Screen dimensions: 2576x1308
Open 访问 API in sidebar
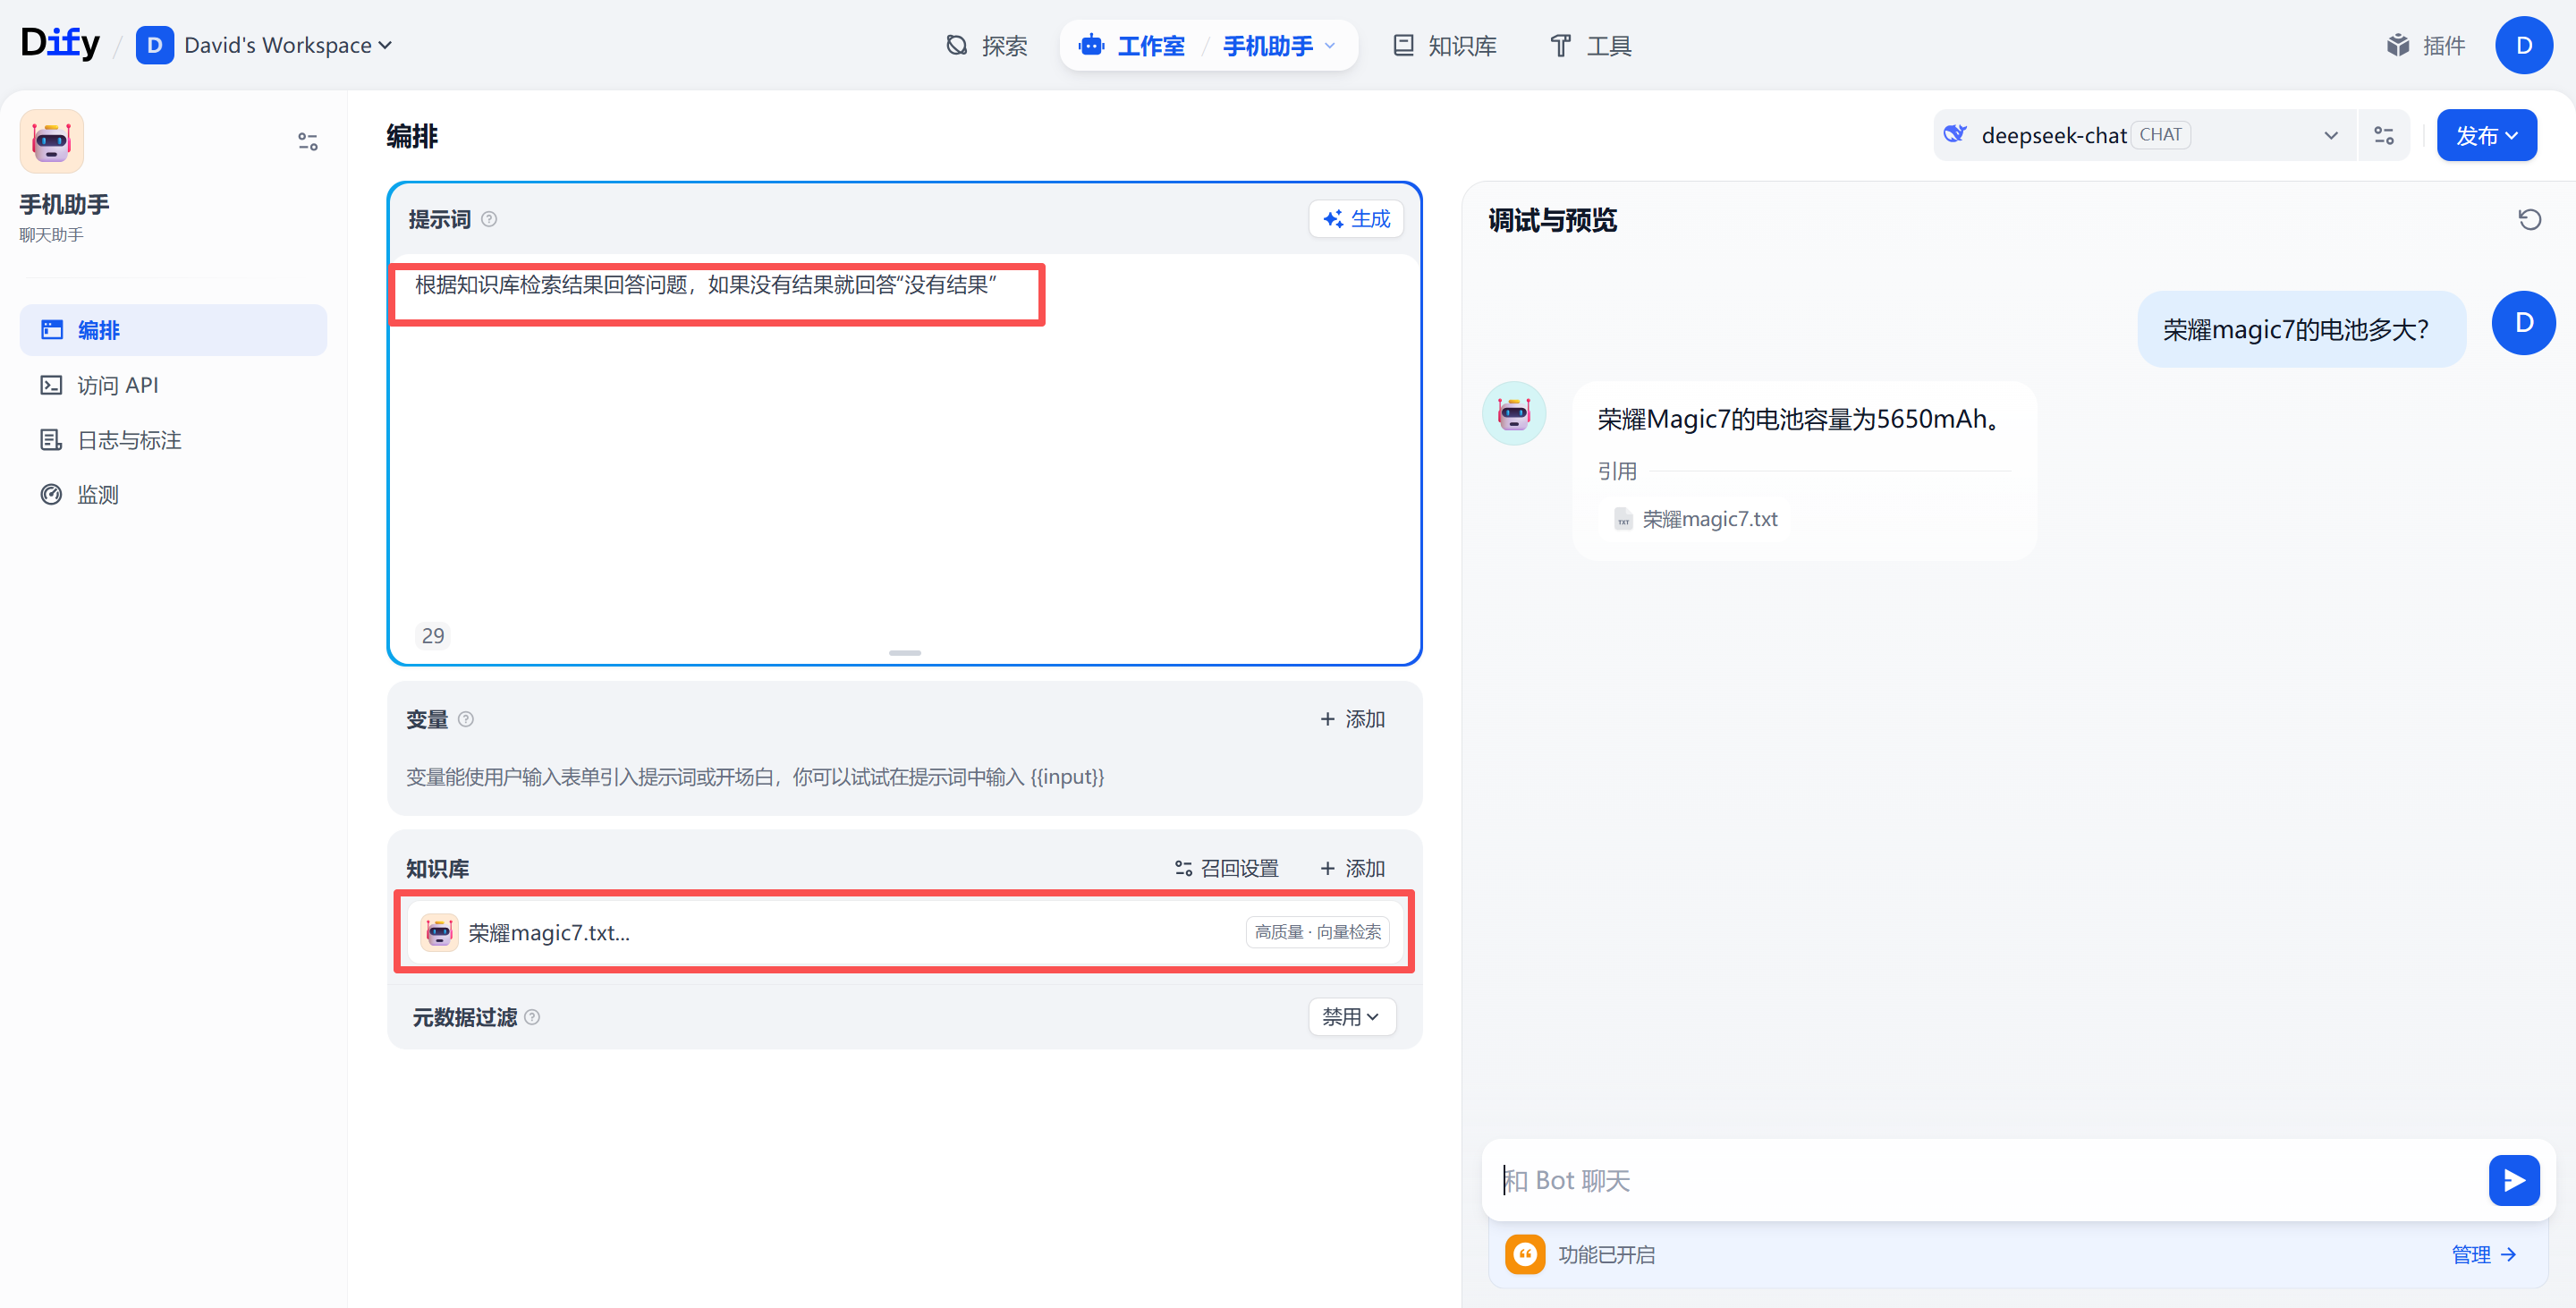118,385
